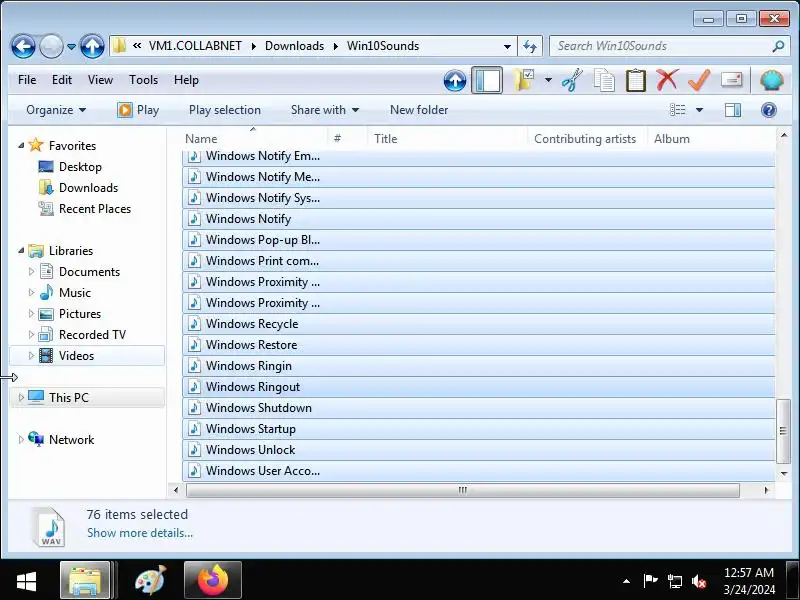Click the Paste clipboard icon

(636, 80)
